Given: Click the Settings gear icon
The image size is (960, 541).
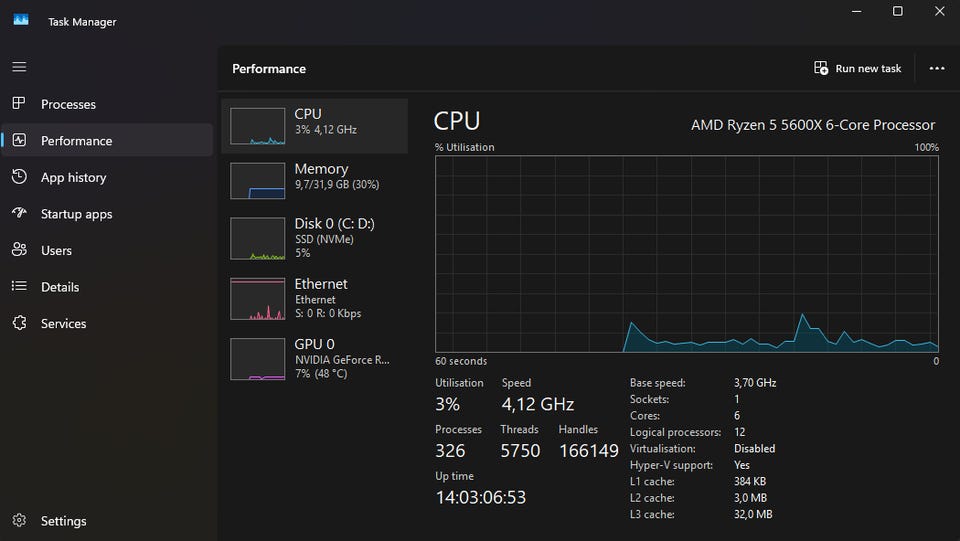Looking at the screenshot, I should (19, 521).
